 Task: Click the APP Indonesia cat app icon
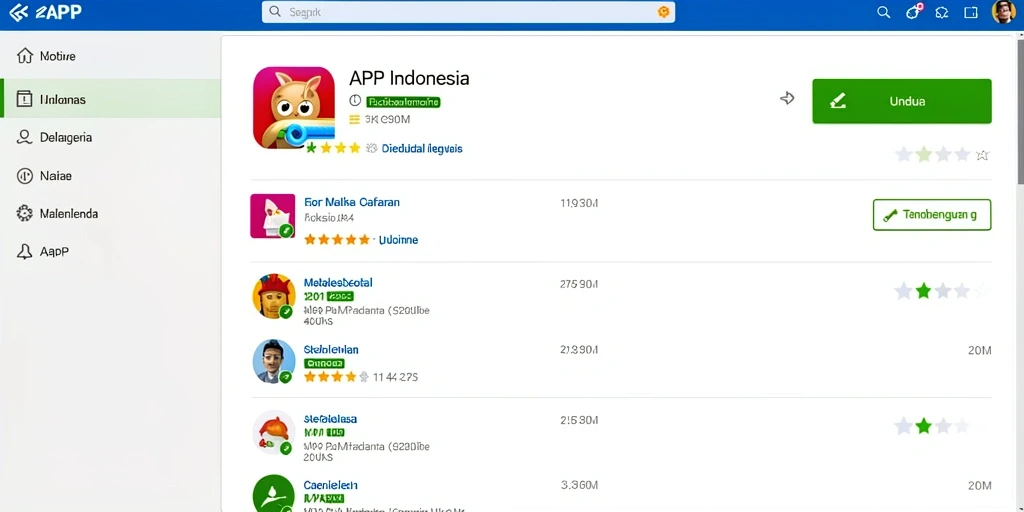(294, 108)
